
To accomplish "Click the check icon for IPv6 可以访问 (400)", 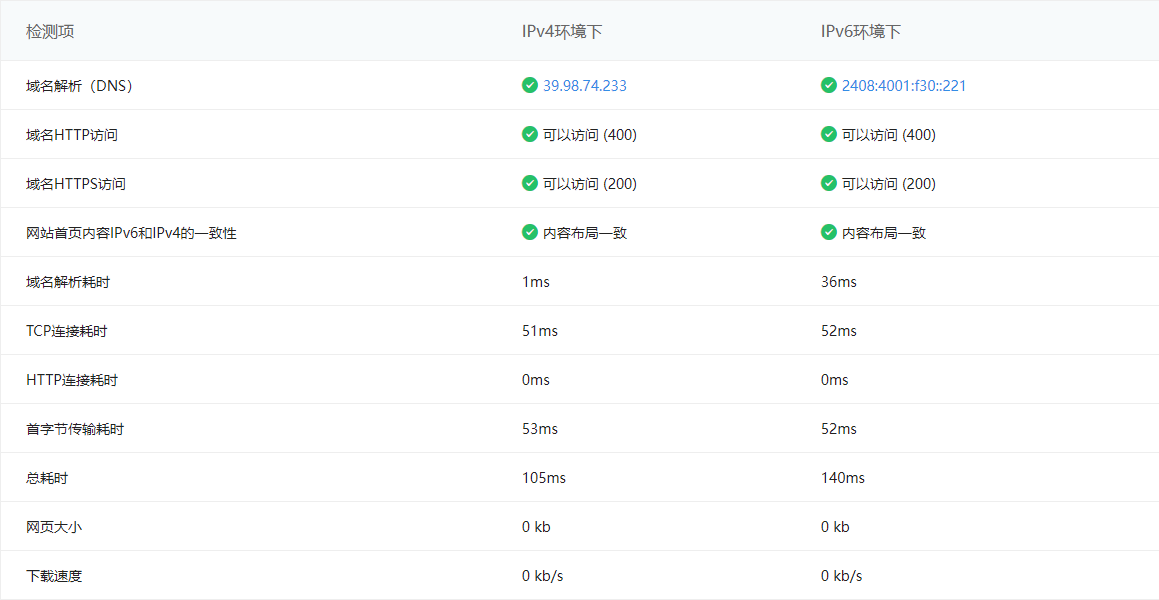I will coord(829,134).
